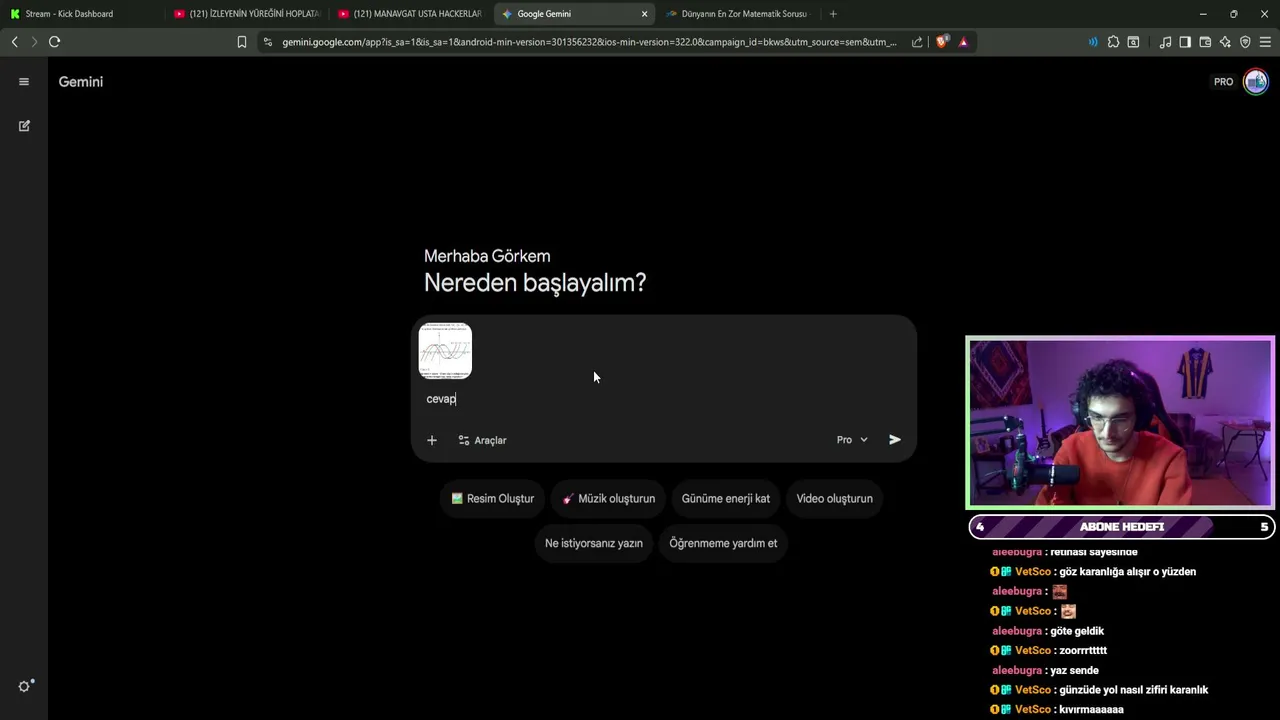This screenshot has height=720, width=1280.
Task: Open the Gemini main menu hamburger
Action: (24, 82)
